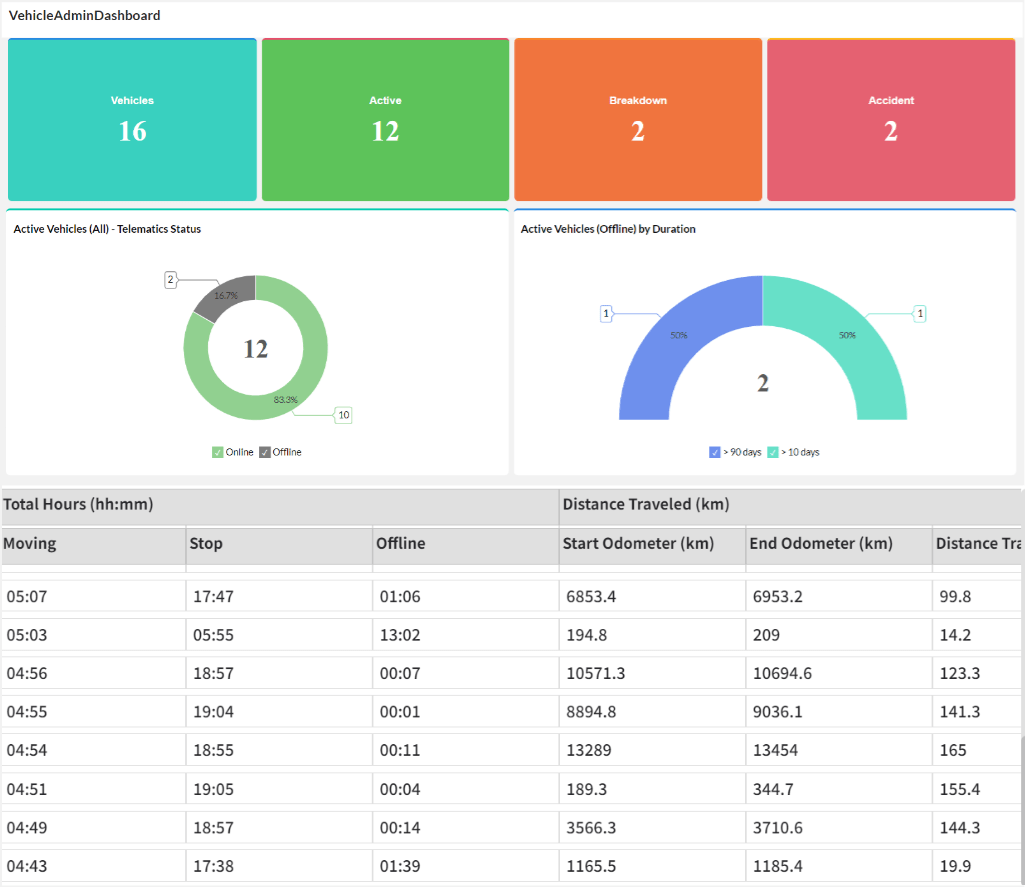1025x887 pixels.
Task: Open the Breakdown 2 summary card
Action: tap(638, 120)
